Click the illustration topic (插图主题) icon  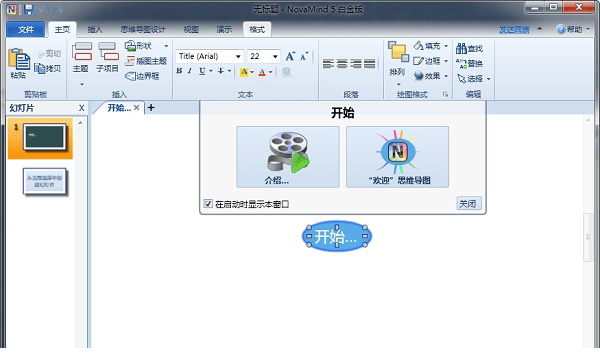pos(130,61)
